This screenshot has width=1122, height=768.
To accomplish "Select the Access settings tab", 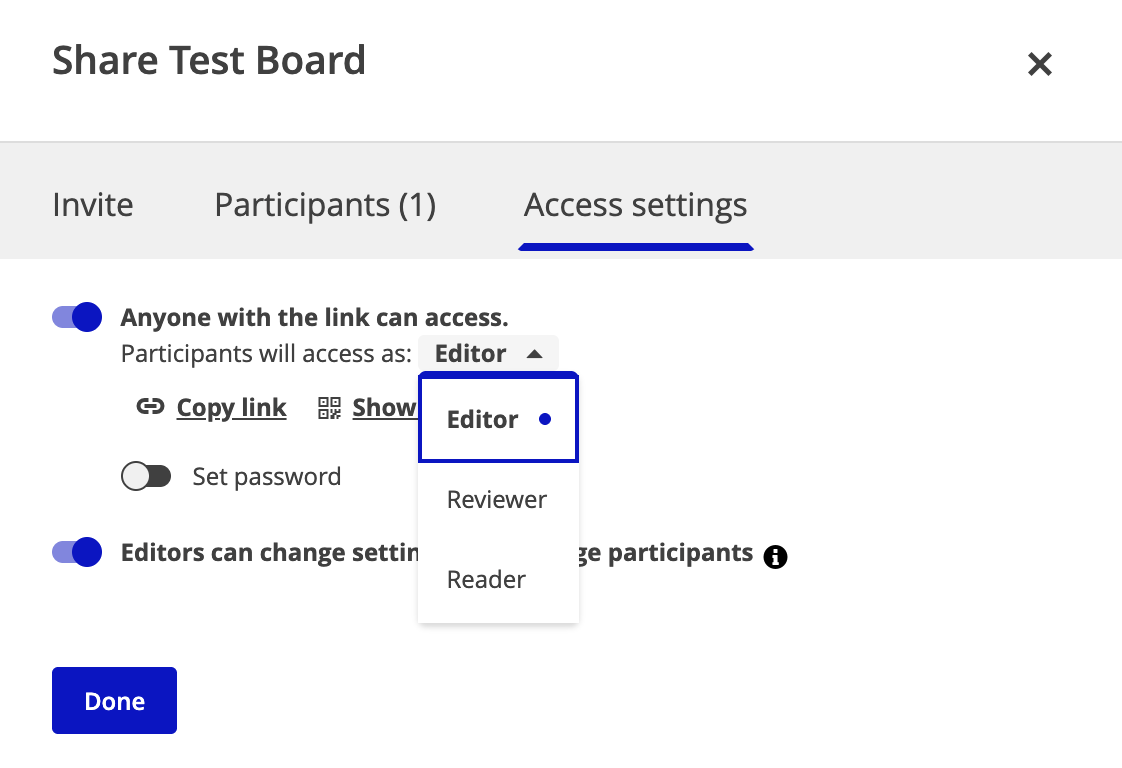I will (x=635, y=205).
